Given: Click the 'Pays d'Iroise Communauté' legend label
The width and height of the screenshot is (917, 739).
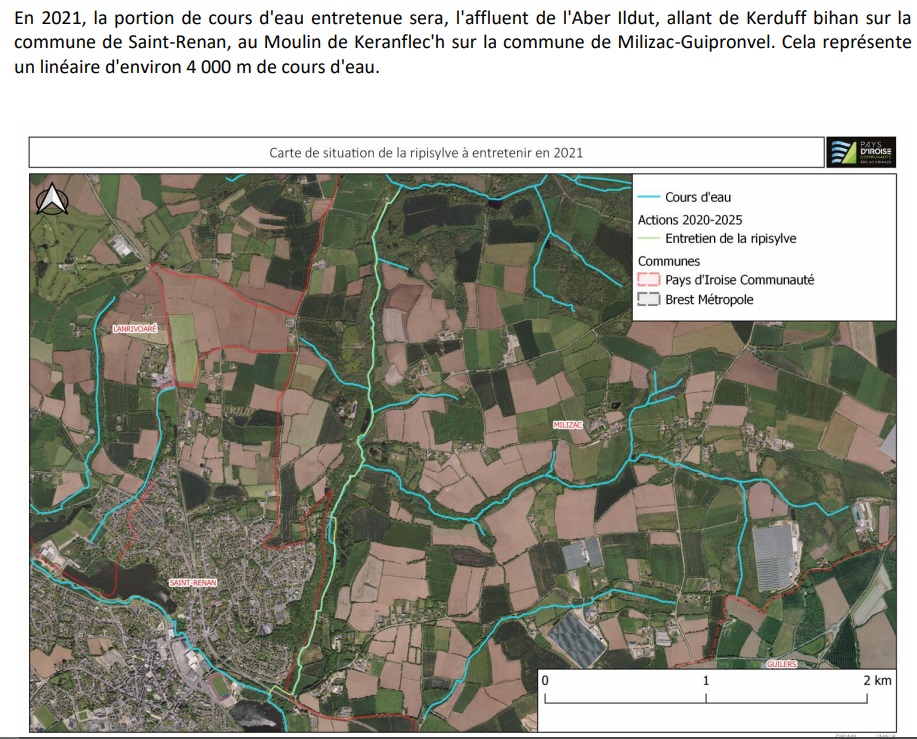Looking at the screenshot, I should 739,280.
